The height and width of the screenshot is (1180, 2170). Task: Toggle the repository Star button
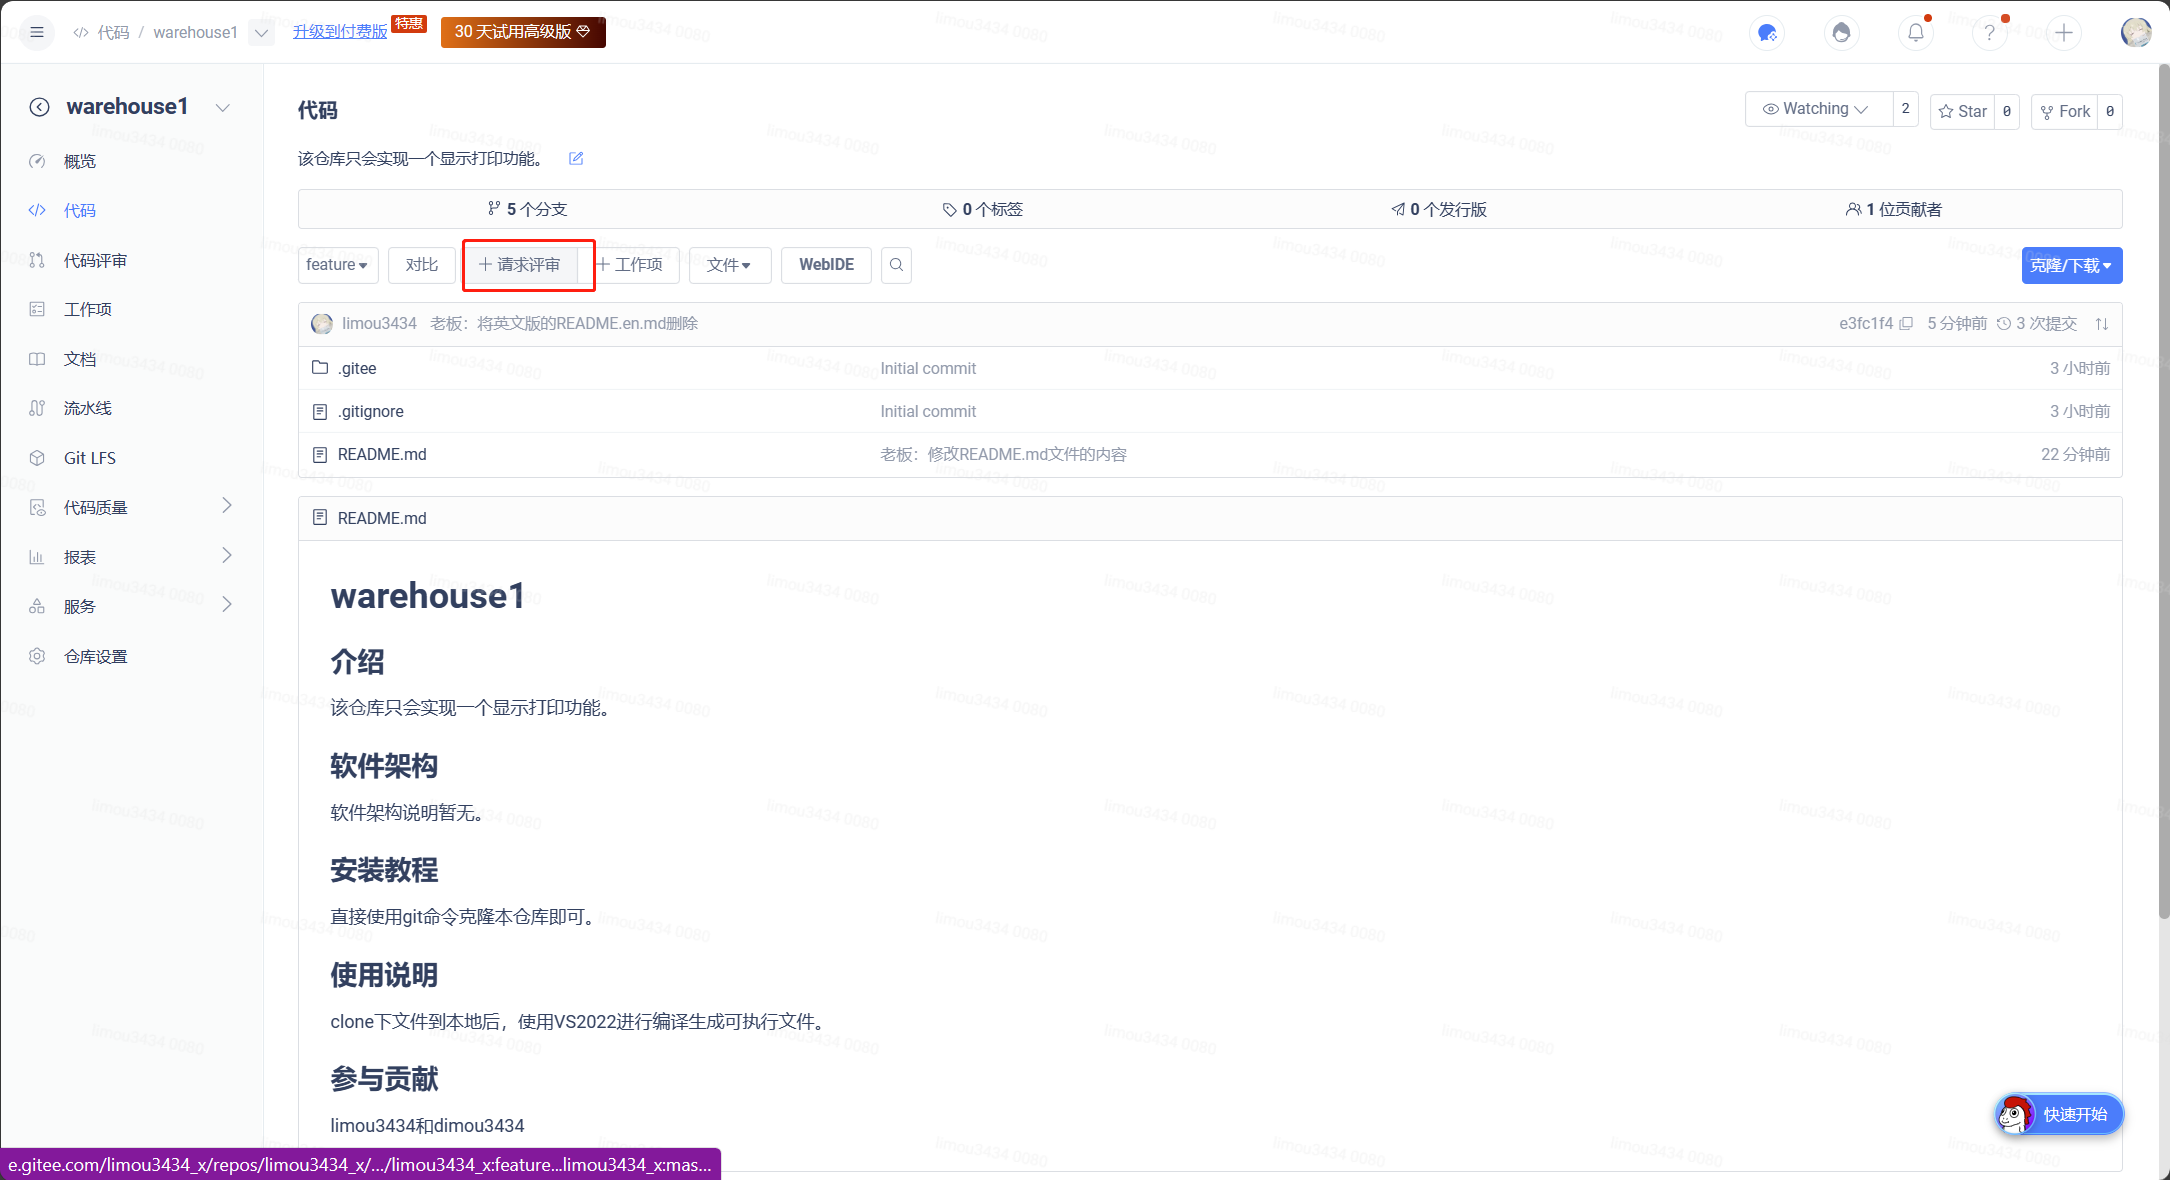click(x=1962, y=111)
